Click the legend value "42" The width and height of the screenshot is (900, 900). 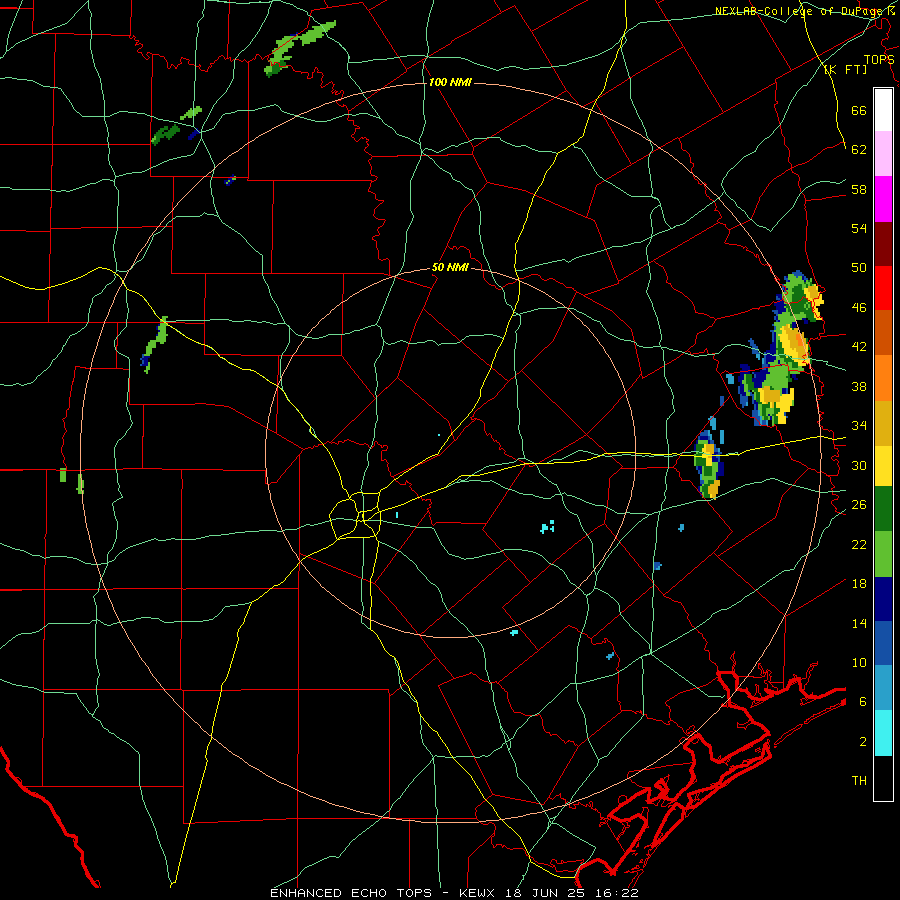[859, 347]
